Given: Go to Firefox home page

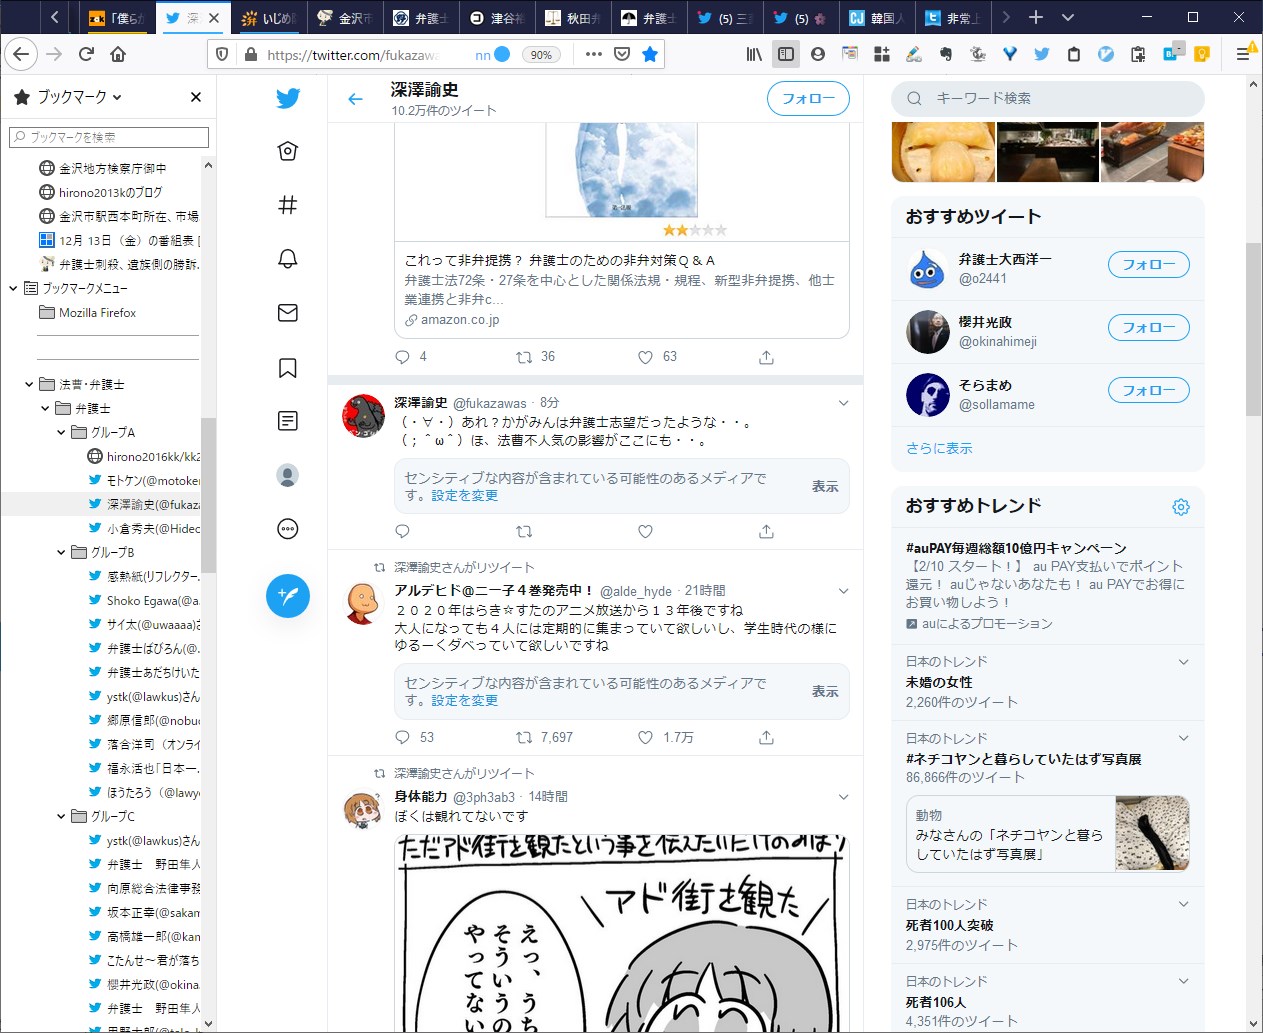Looking at the screenshot, I should pyautogui.click(x=118, y=54).
